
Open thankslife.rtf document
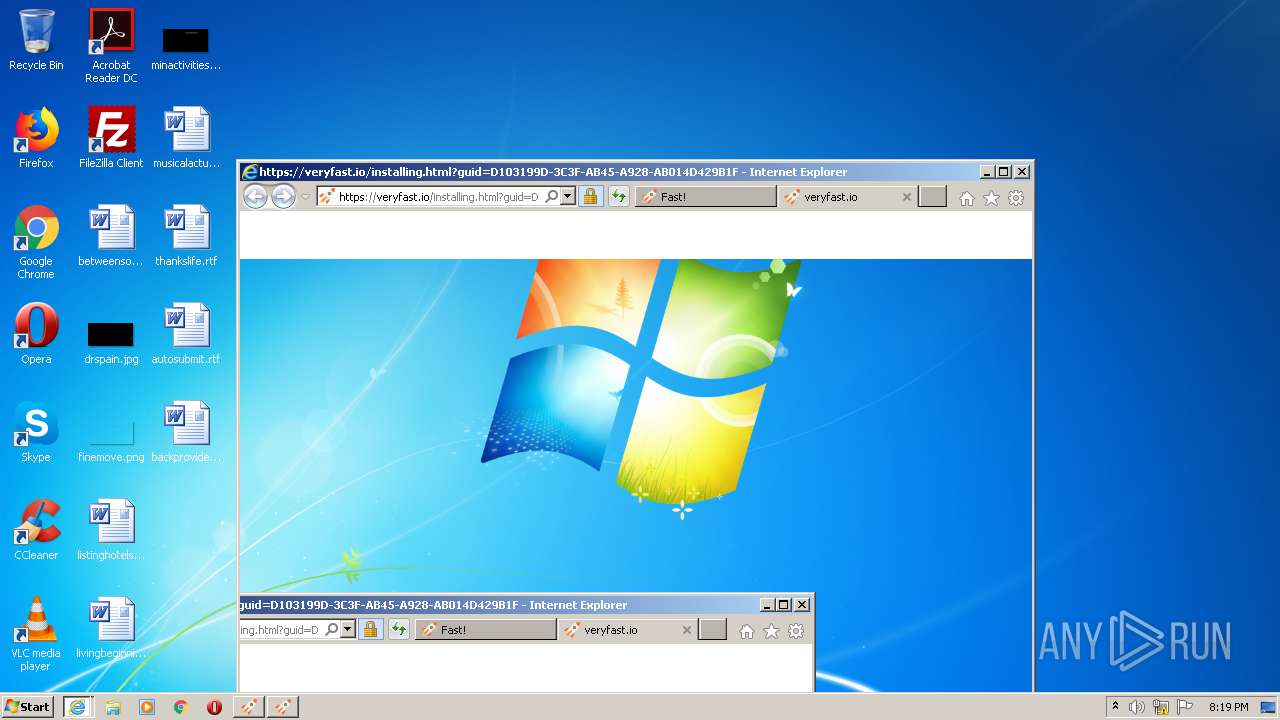[x=186, y=236]
